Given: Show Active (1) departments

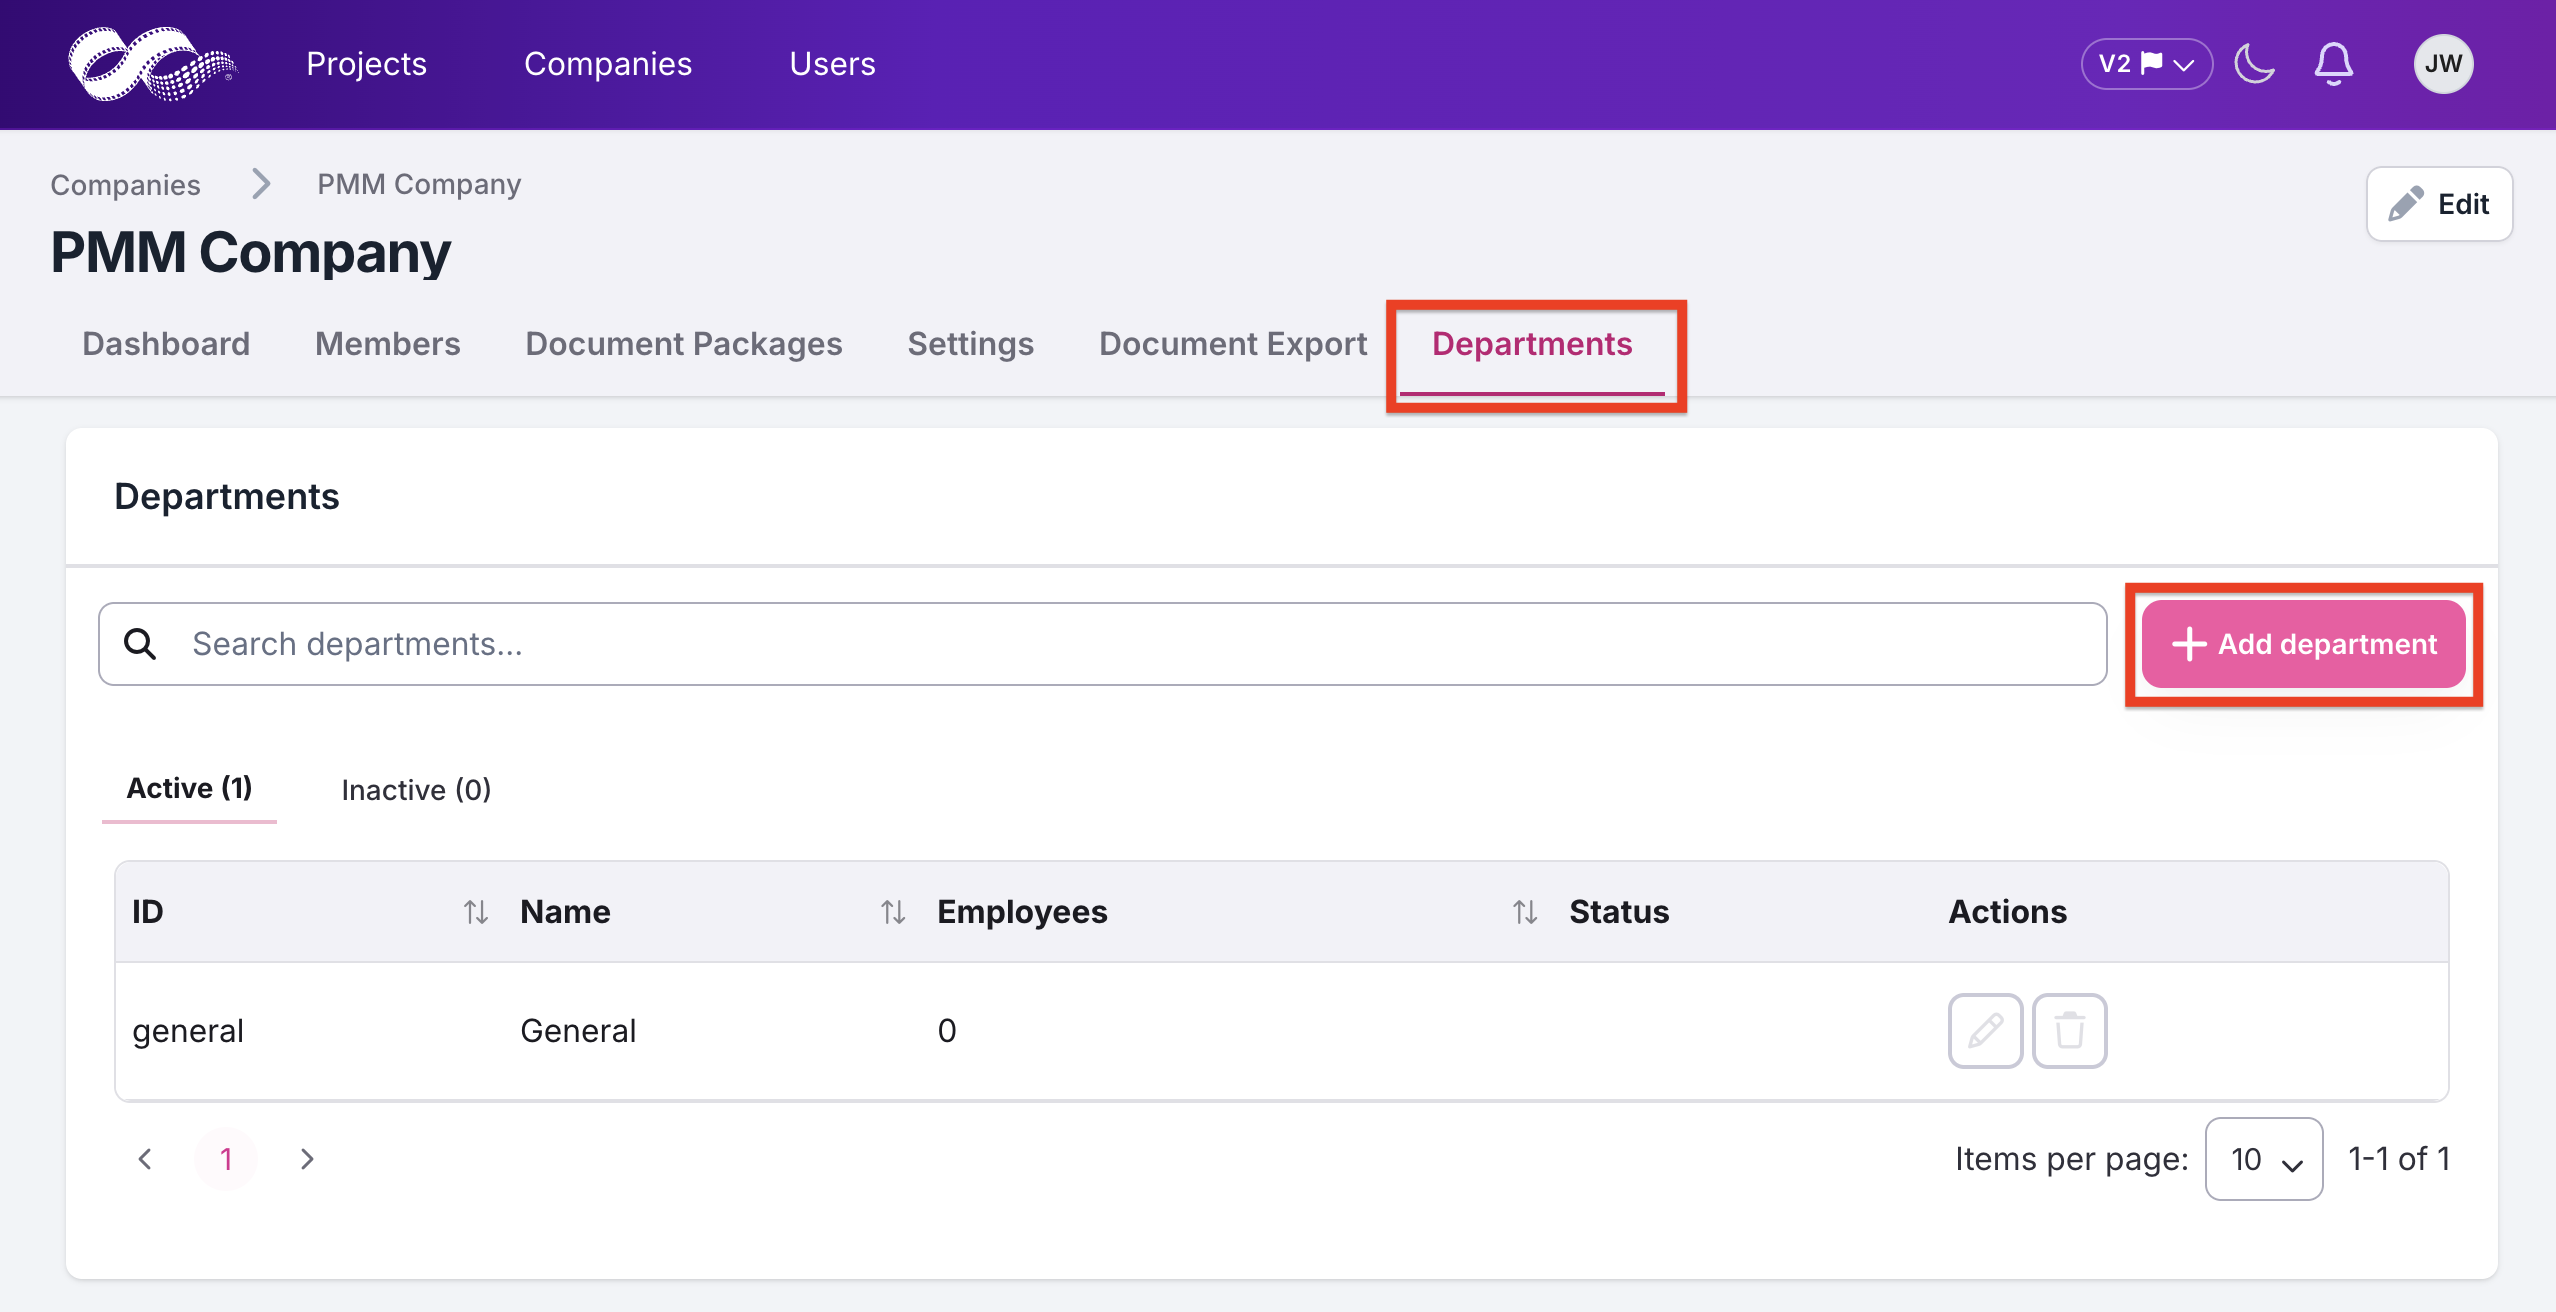Looking at the screenshot, I should point(189,788).
